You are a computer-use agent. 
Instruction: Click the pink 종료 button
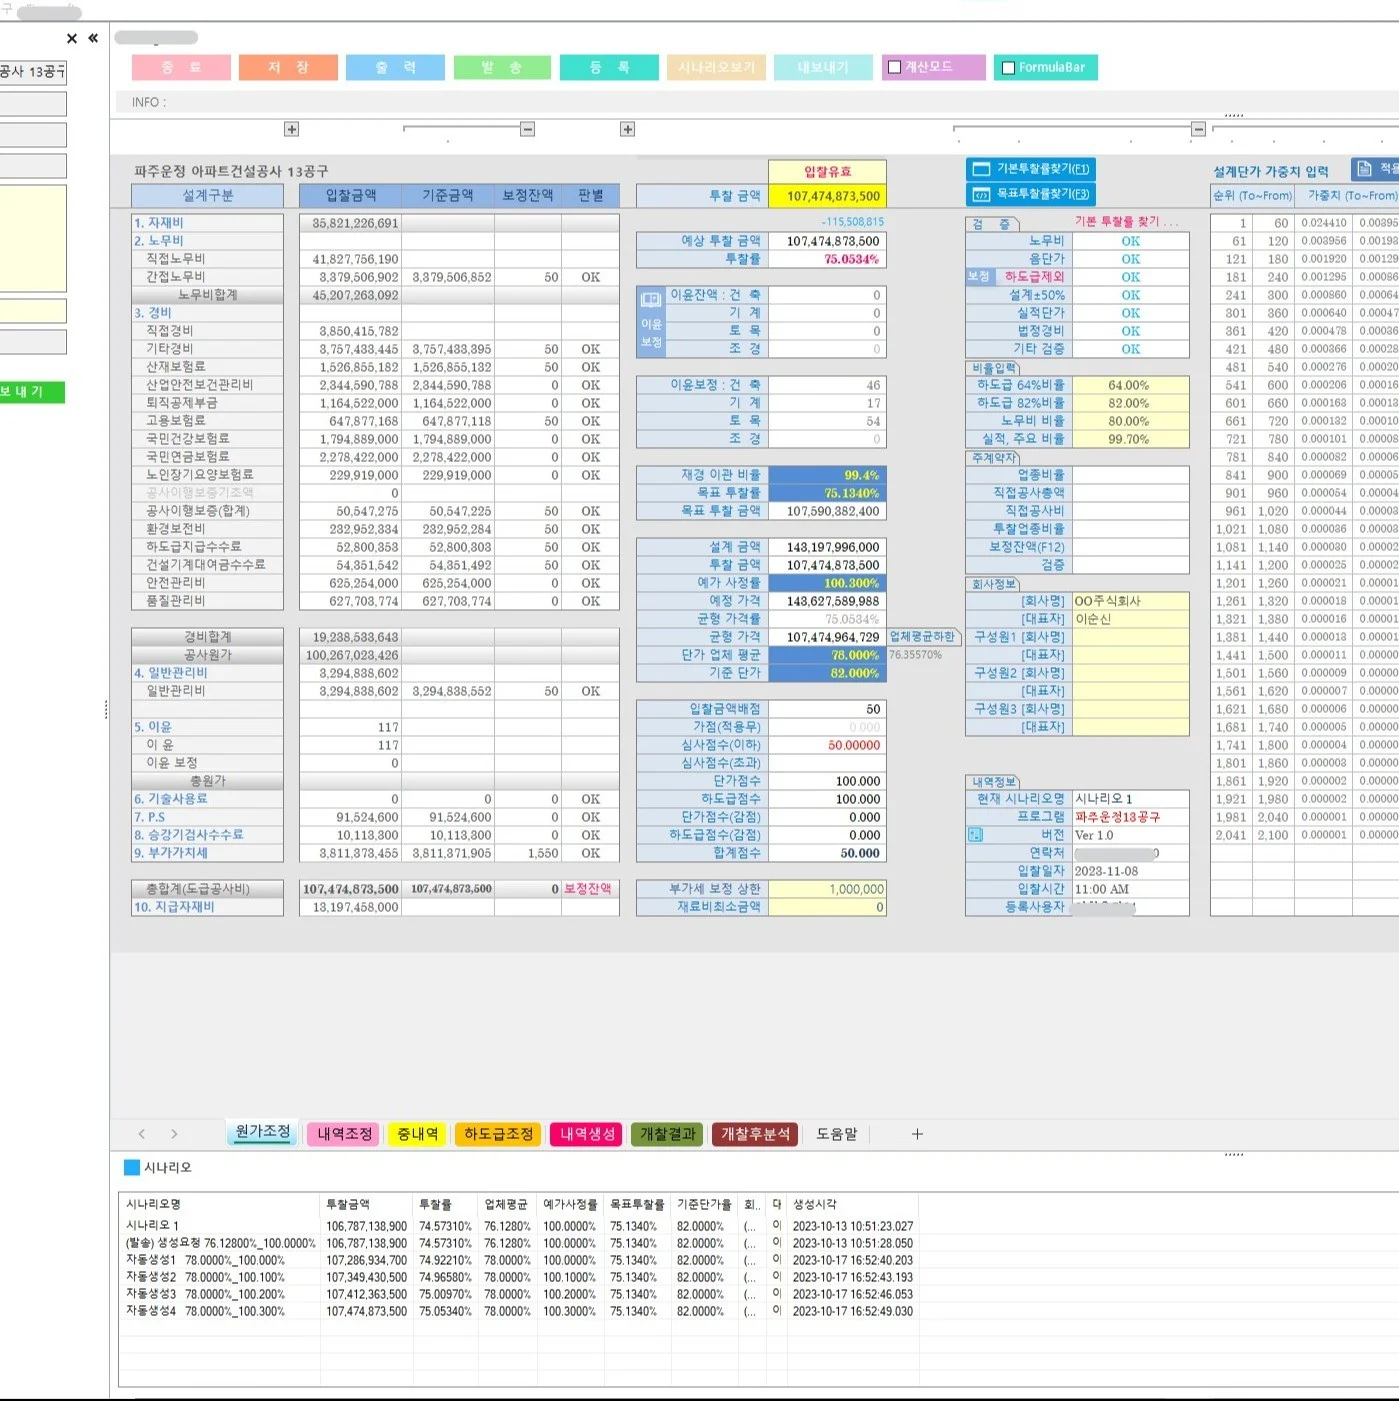point(181,67)
